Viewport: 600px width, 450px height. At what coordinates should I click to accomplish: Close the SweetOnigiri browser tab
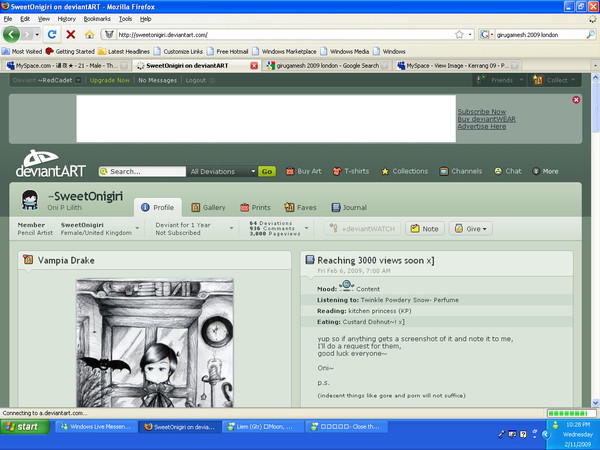click(254, 66)
